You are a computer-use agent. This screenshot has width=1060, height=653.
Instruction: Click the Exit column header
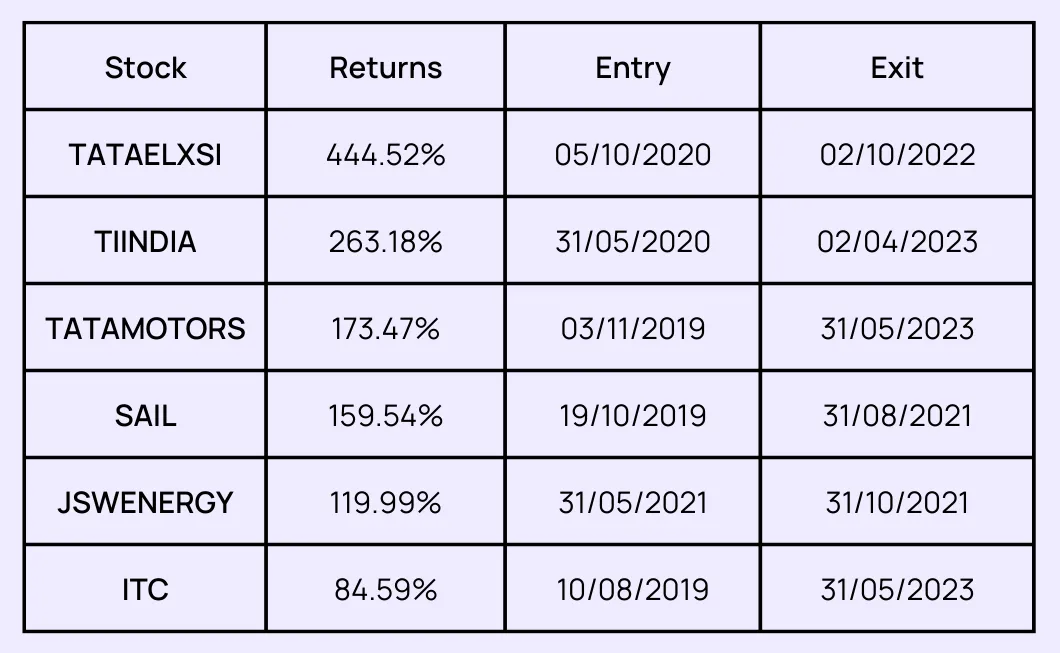897,68
